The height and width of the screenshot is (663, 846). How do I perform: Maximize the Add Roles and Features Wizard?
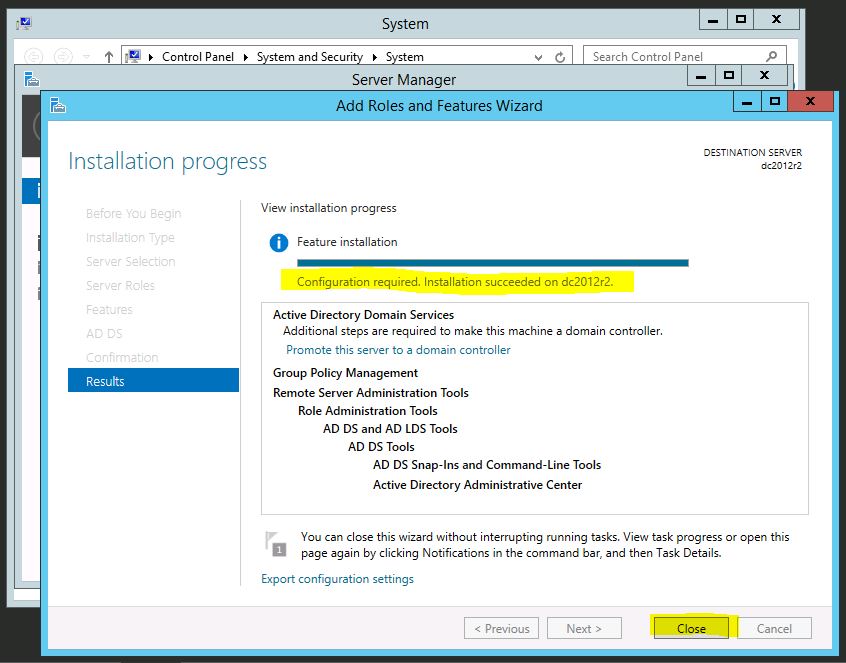click(x=775, y=101)
